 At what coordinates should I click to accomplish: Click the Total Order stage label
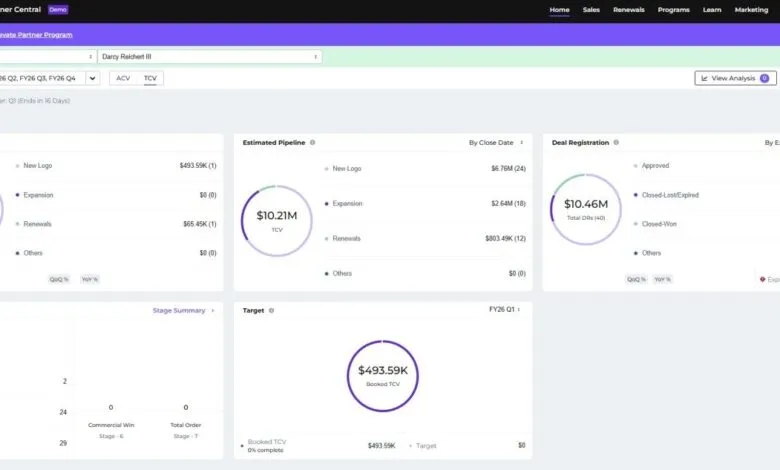186,425
